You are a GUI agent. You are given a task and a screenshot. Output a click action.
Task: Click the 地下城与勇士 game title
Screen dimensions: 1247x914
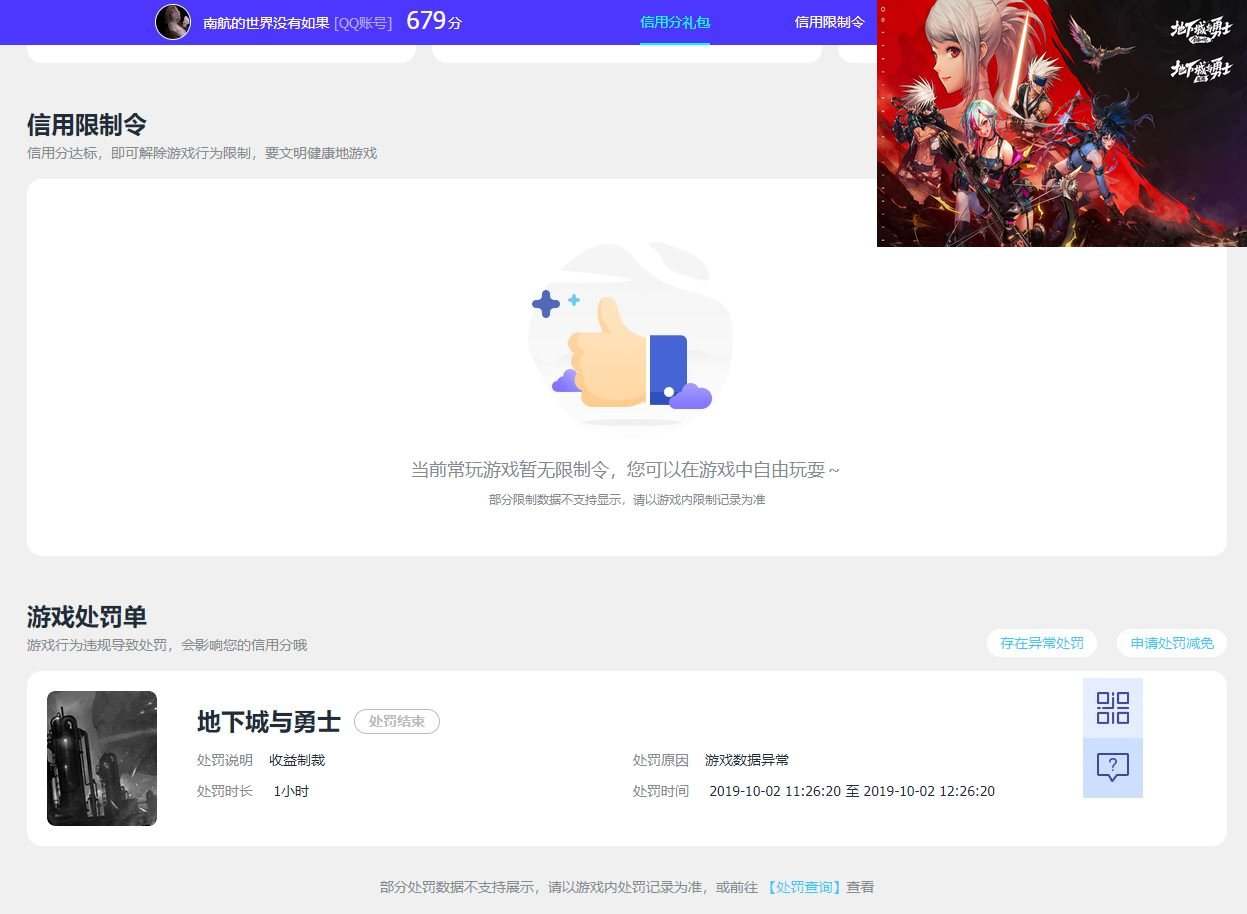[x=269, y=722]
